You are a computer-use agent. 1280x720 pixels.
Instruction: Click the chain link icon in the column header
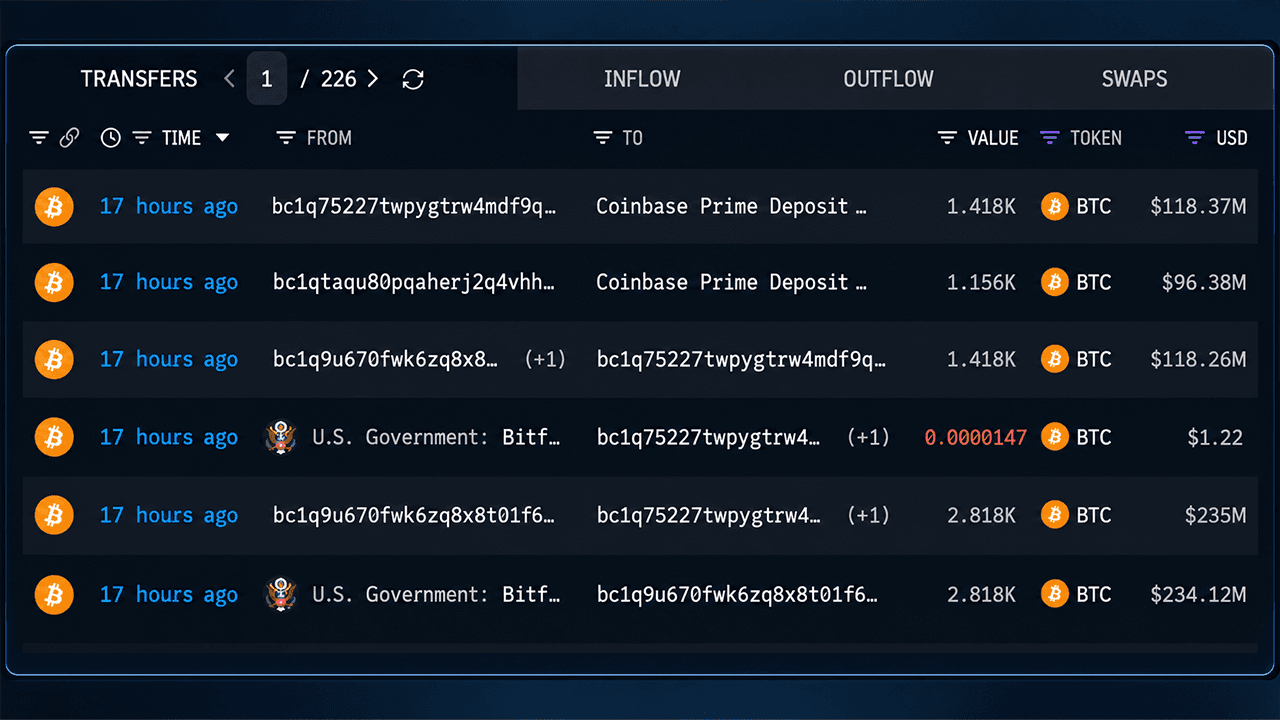click(x=69, y=138)
